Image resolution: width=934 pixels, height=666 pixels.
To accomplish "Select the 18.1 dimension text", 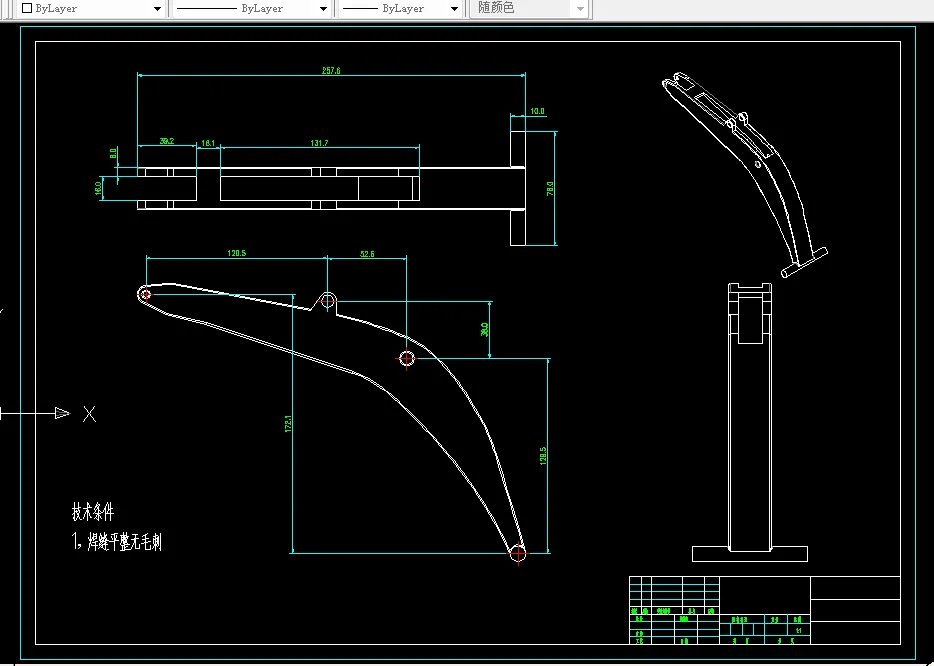I will (x=208, y=144).
